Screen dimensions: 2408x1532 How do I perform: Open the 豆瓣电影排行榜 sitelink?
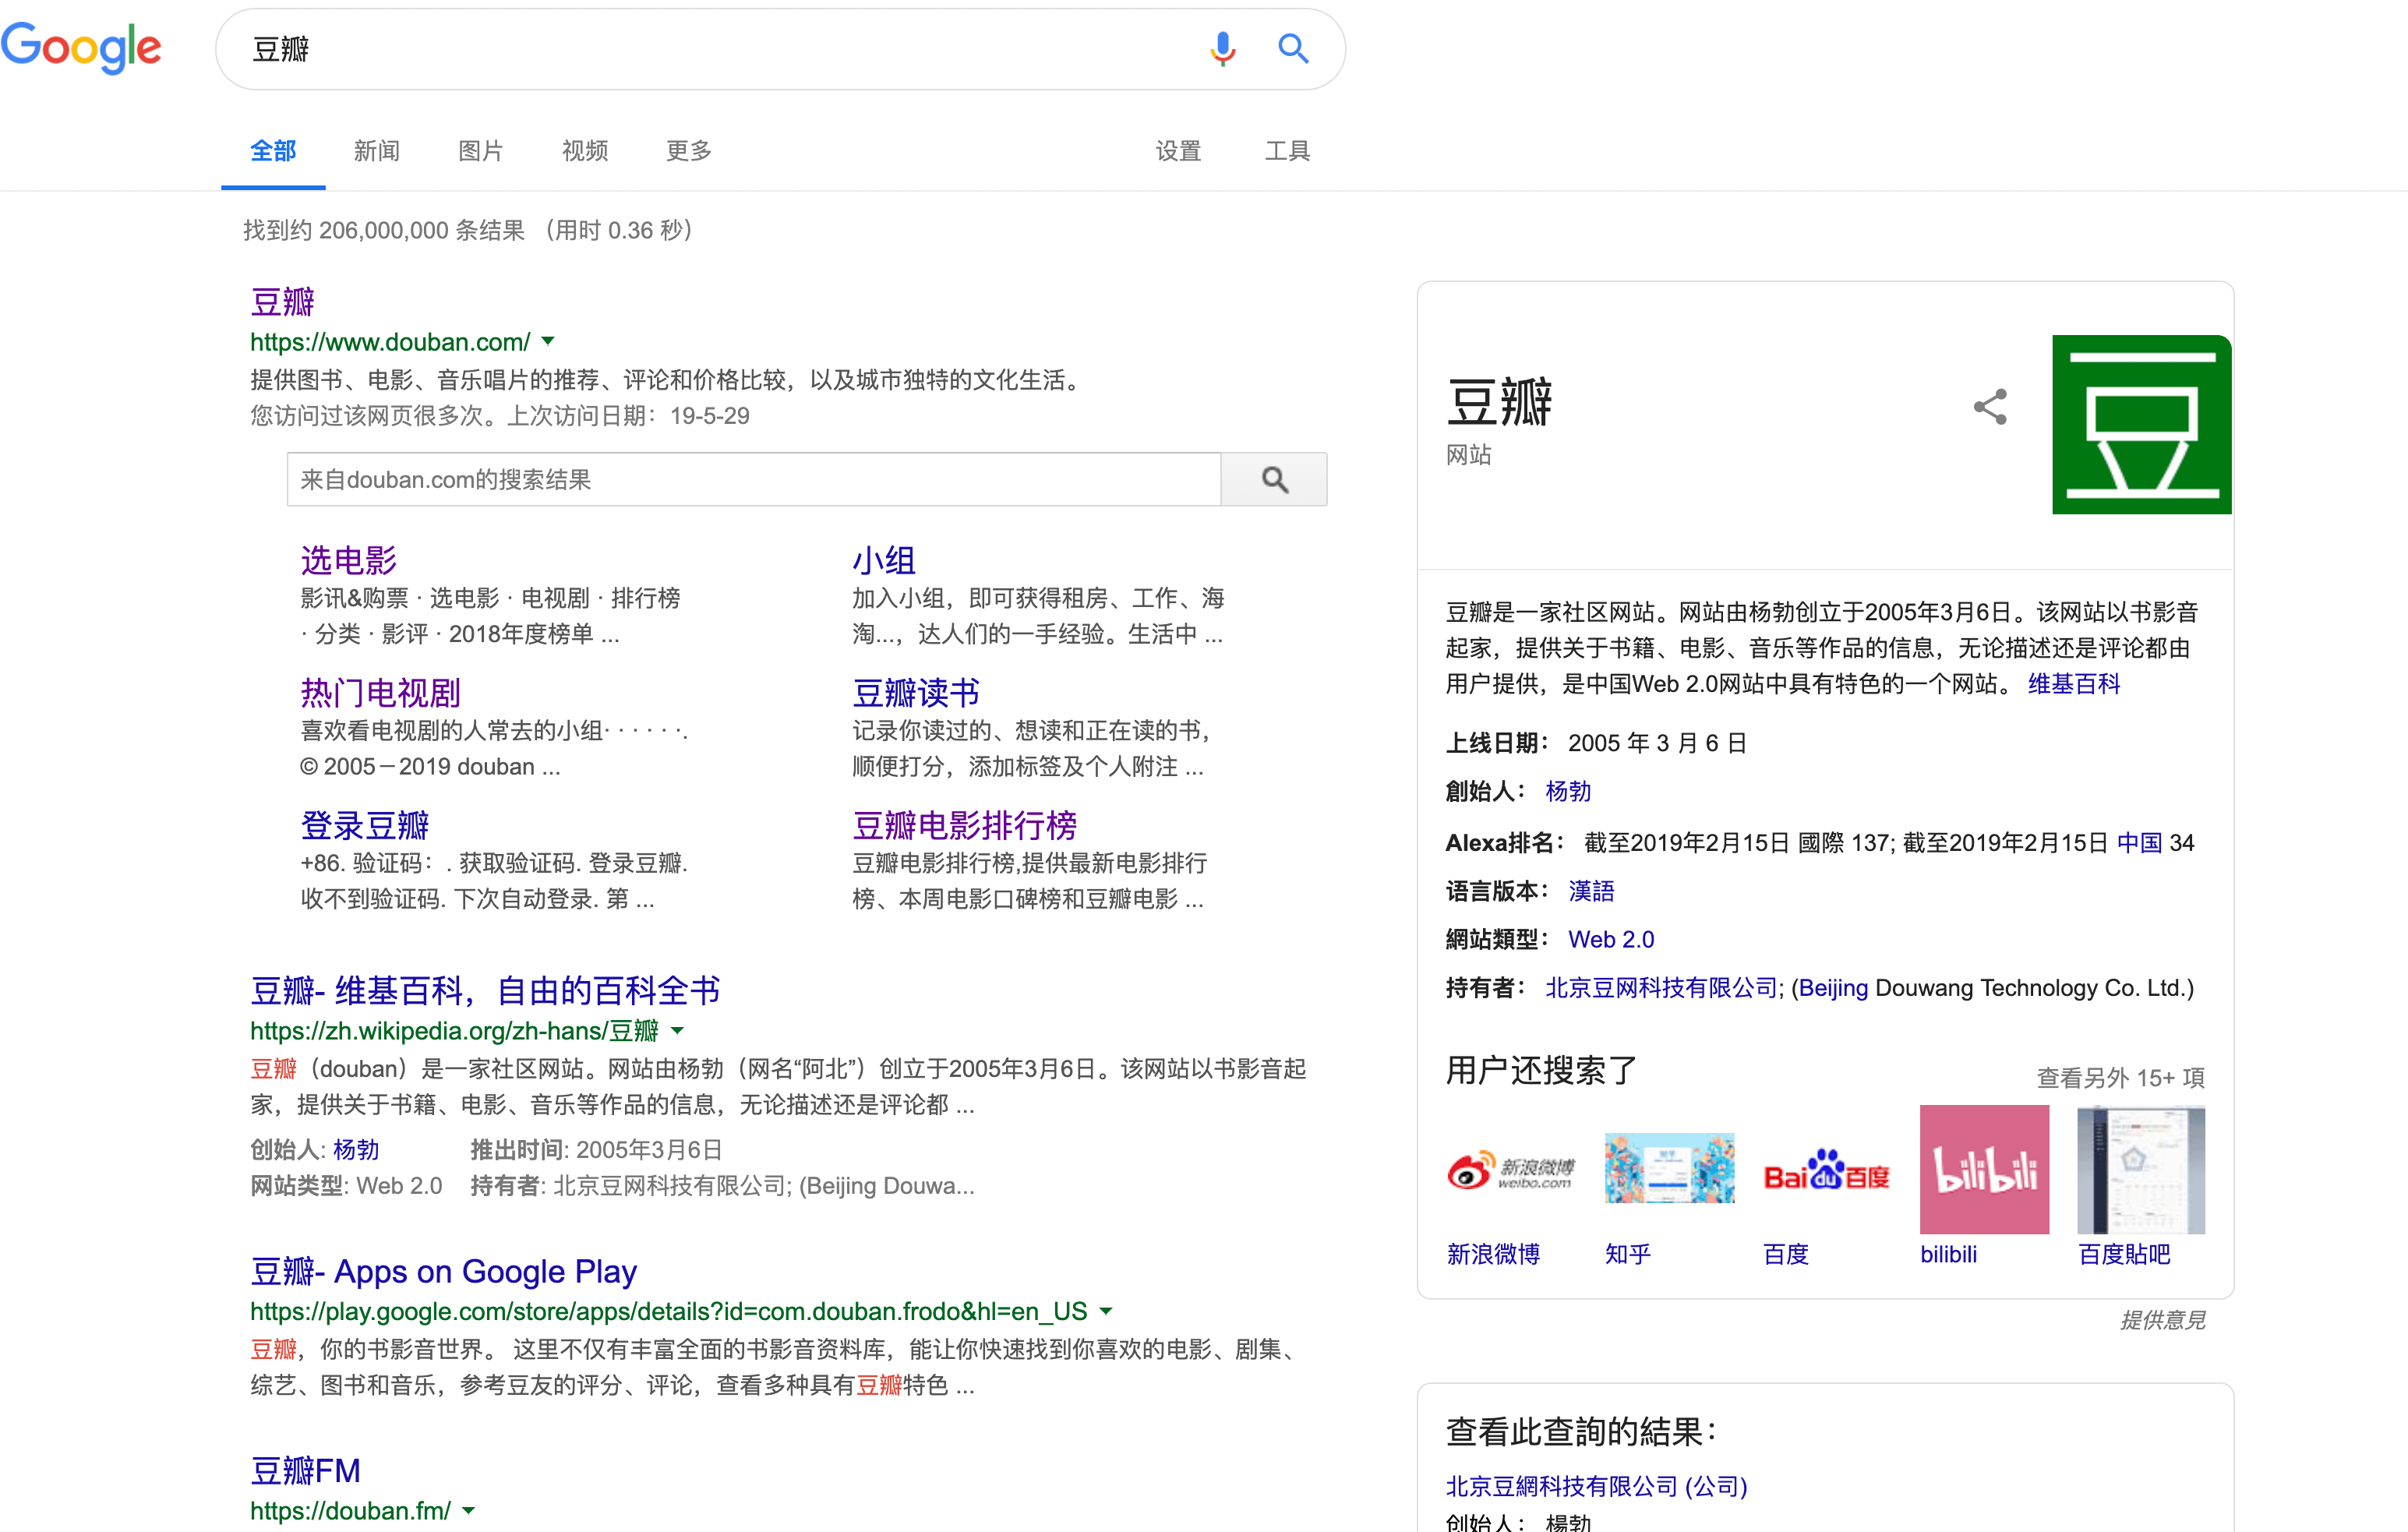pyautogui.click(x=965, y=825)
